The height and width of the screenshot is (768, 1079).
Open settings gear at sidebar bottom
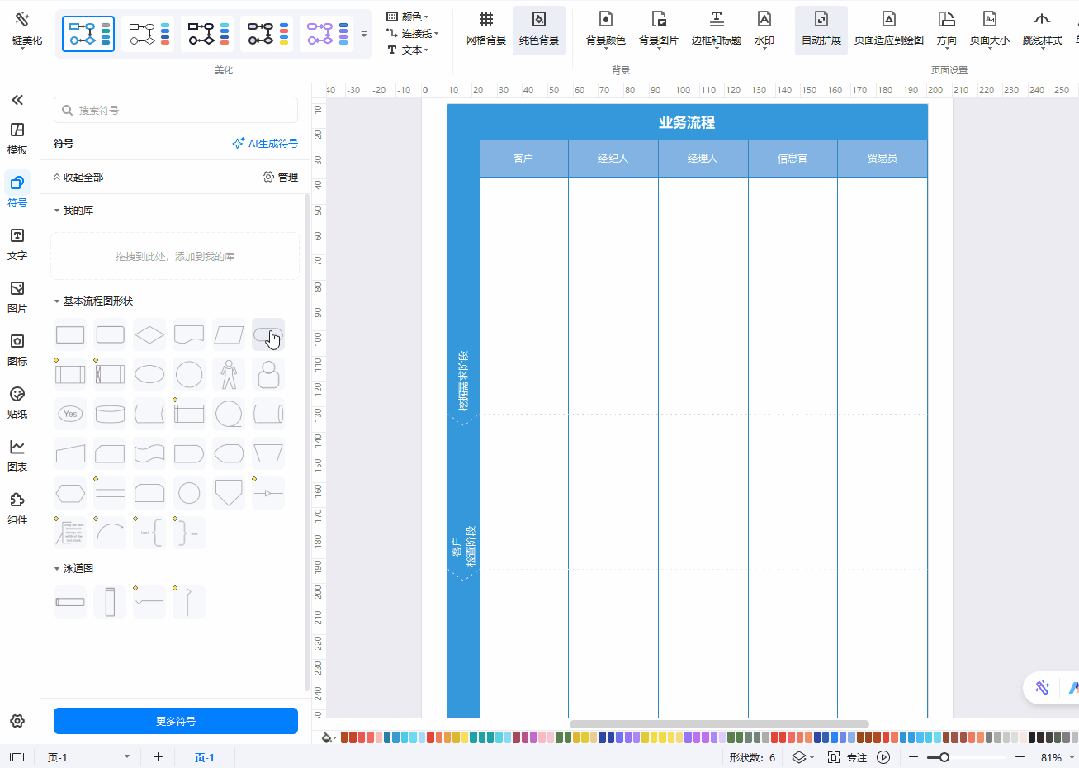coord(17,721)
